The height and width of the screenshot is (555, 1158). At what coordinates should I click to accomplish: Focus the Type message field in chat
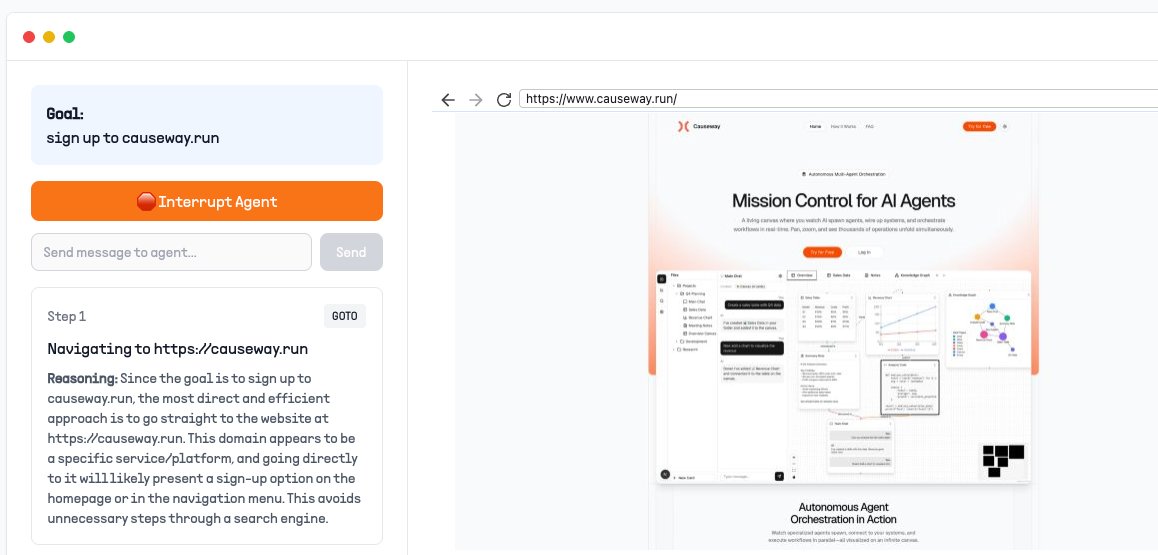click(x=746, y=477)
